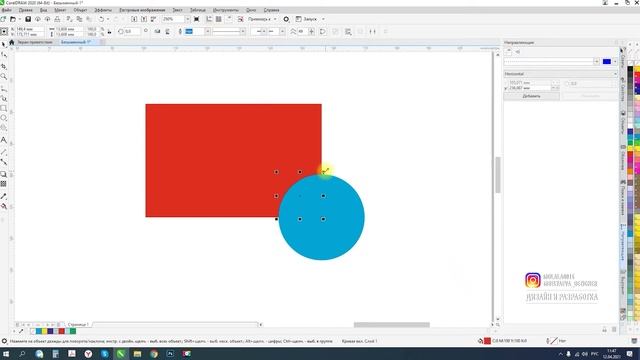The width and height of the screenshot is (640, 360).
Task: Click the horizontal scrollbar thumb
Action: [x=391, y=325]
